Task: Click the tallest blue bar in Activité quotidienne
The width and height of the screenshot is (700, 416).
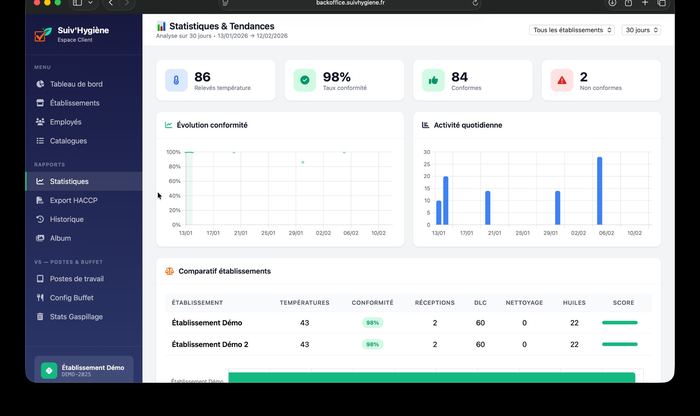Action: (600, 191)
